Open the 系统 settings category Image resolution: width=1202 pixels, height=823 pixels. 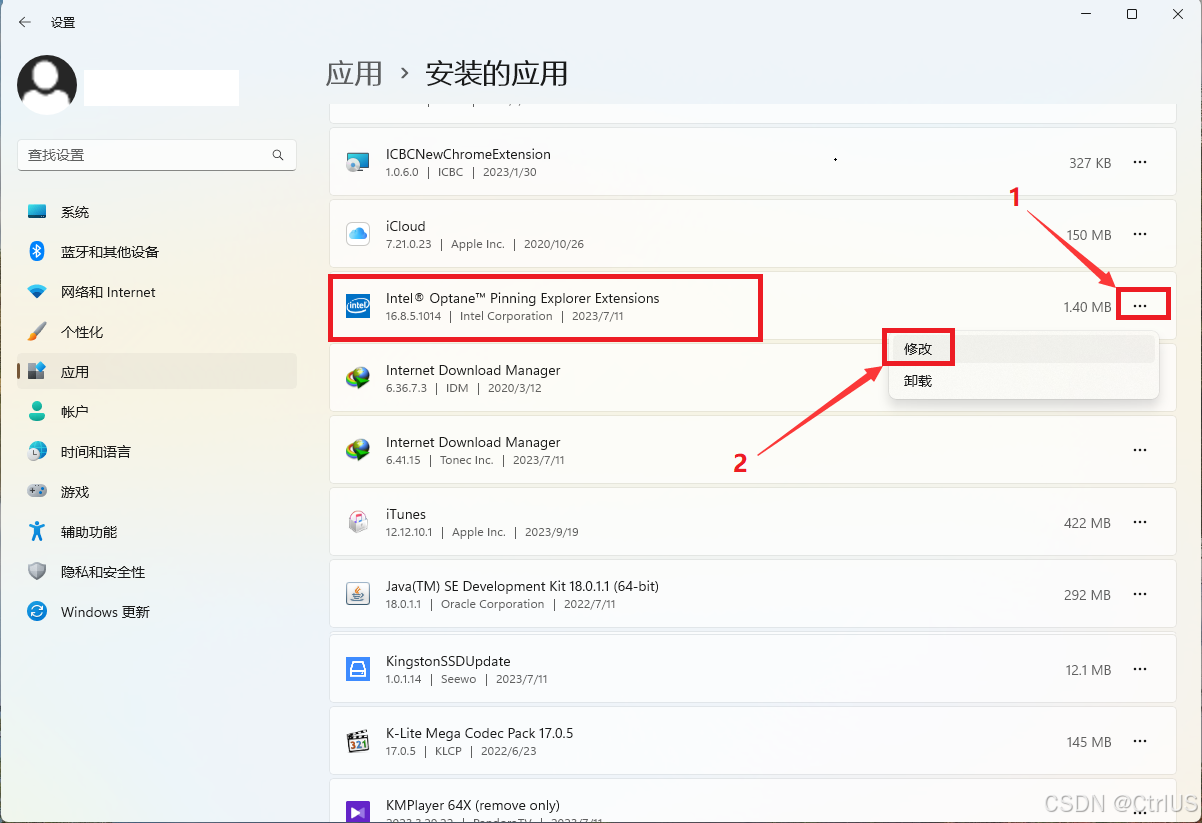[x=157, y=212]
